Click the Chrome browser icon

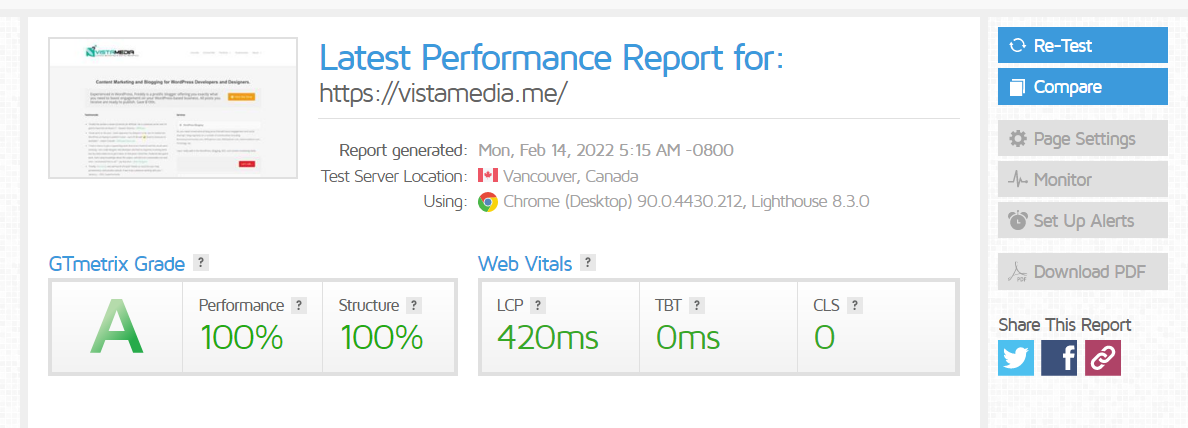(488, 202)
